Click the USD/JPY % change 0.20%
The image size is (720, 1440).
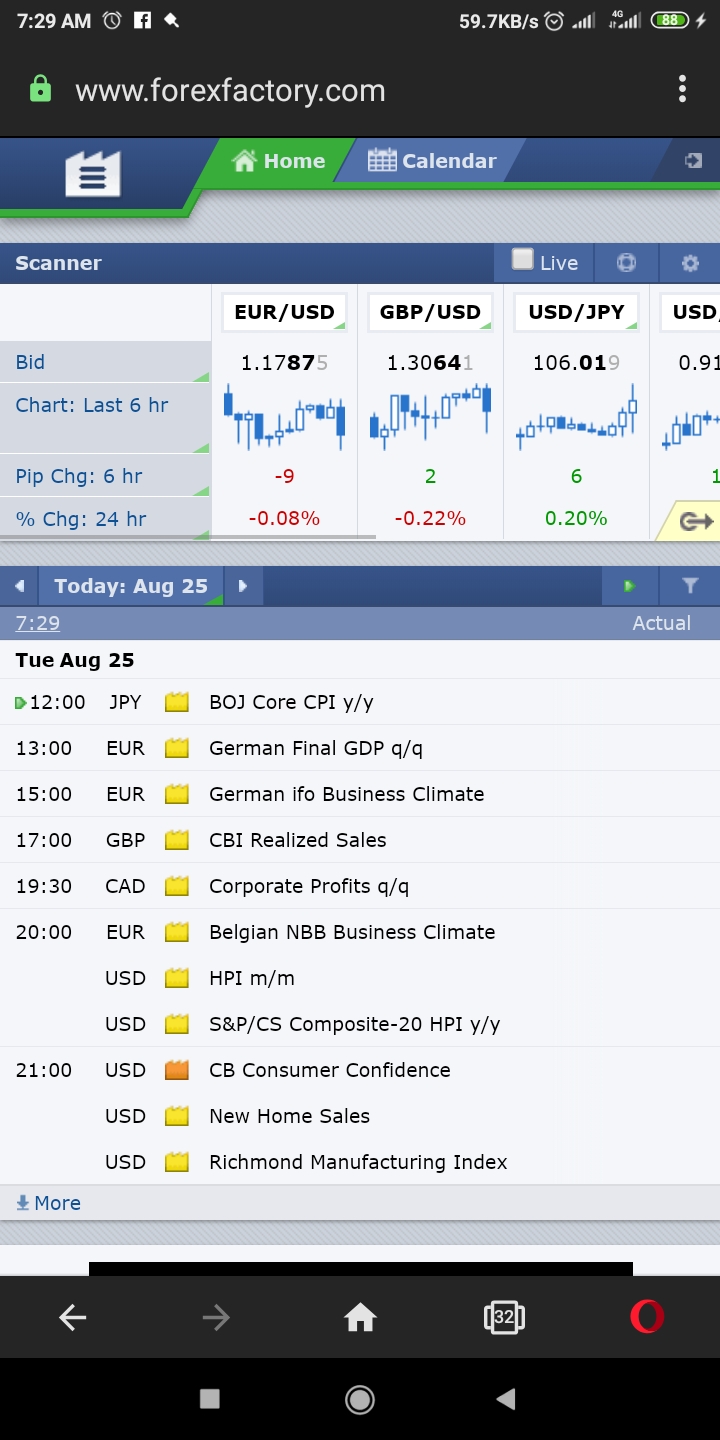pyautogui.click(x=576, y=518)
